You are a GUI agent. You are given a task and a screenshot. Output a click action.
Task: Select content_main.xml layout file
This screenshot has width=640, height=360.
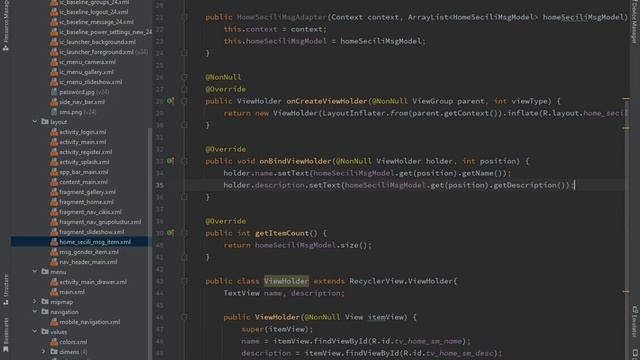coord(79,182)
